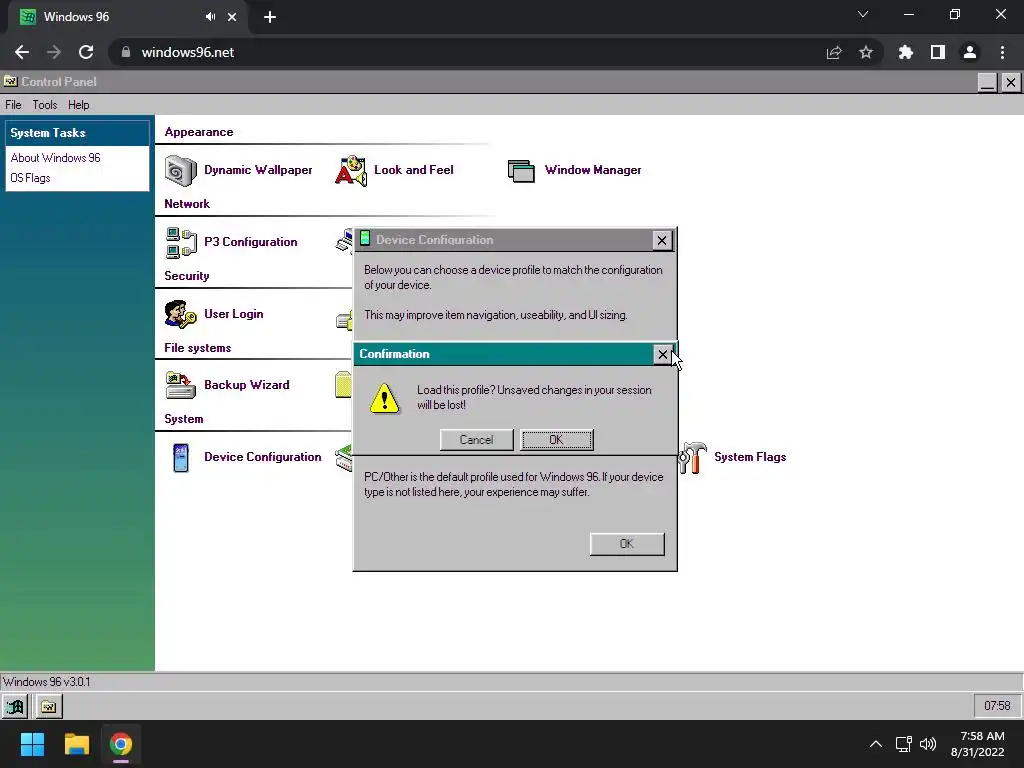Image resolution: width=1024 pixels, height=768 pixels.
Task: Open the System Flags hammer icon
Action: tap(692, 457)
